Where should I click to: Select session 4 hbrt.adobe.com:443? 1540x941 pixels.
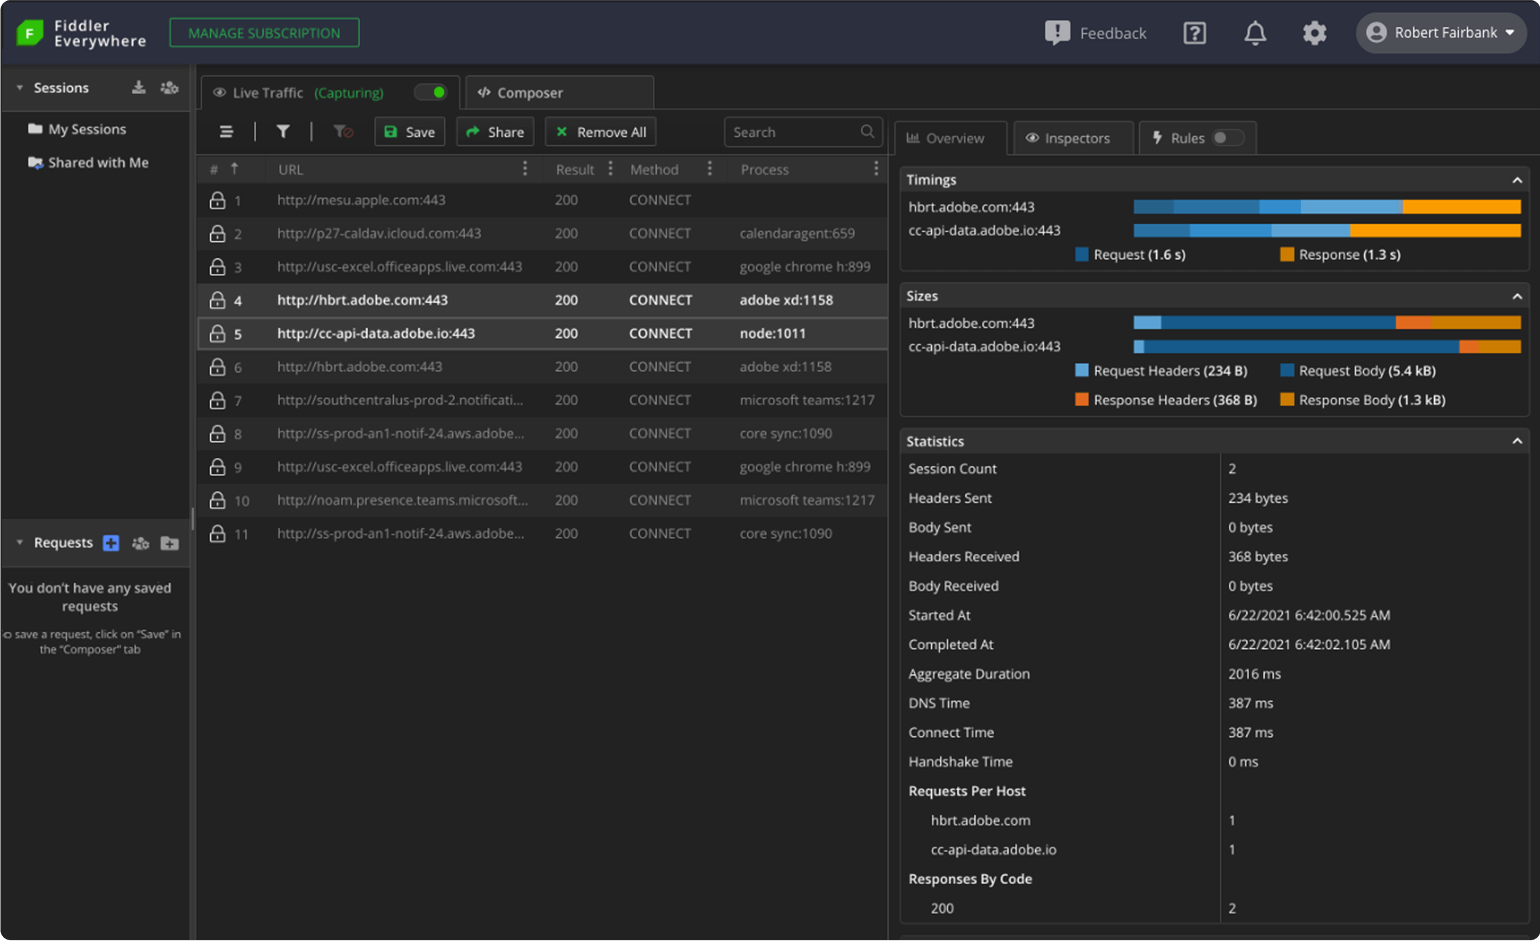[x=542, y=300]
